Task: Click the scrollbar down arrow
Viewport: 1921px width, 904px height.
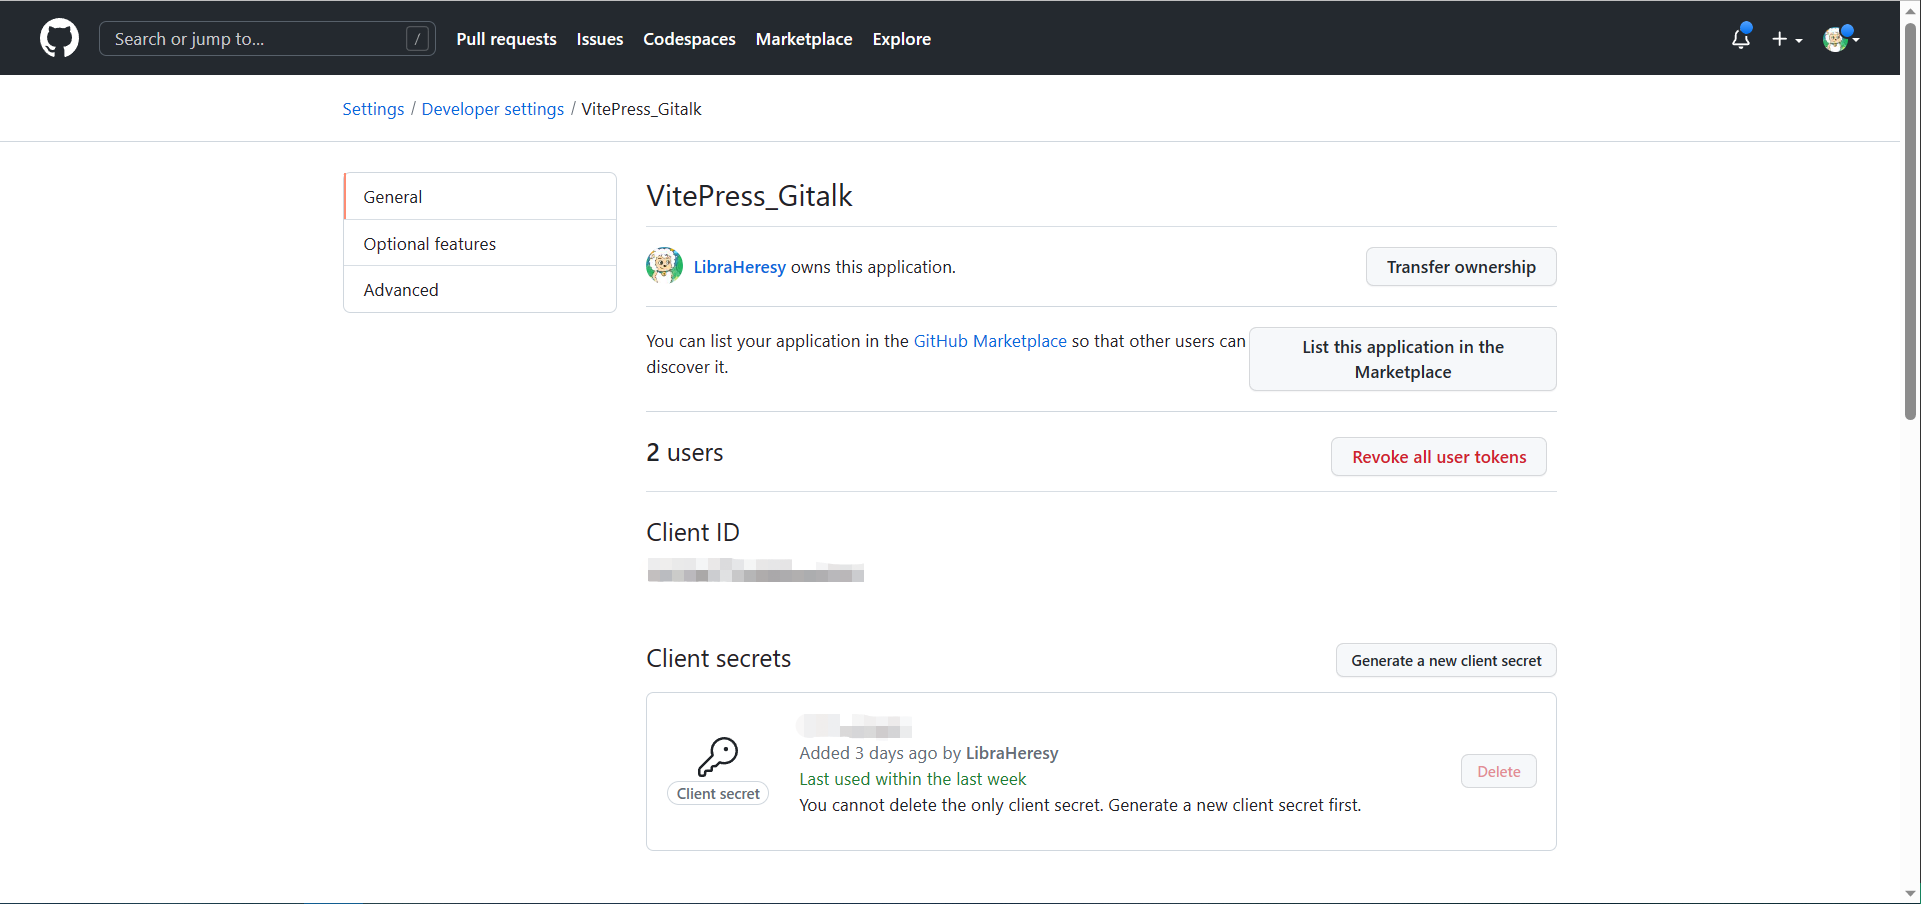Action: click(1911, 894)
